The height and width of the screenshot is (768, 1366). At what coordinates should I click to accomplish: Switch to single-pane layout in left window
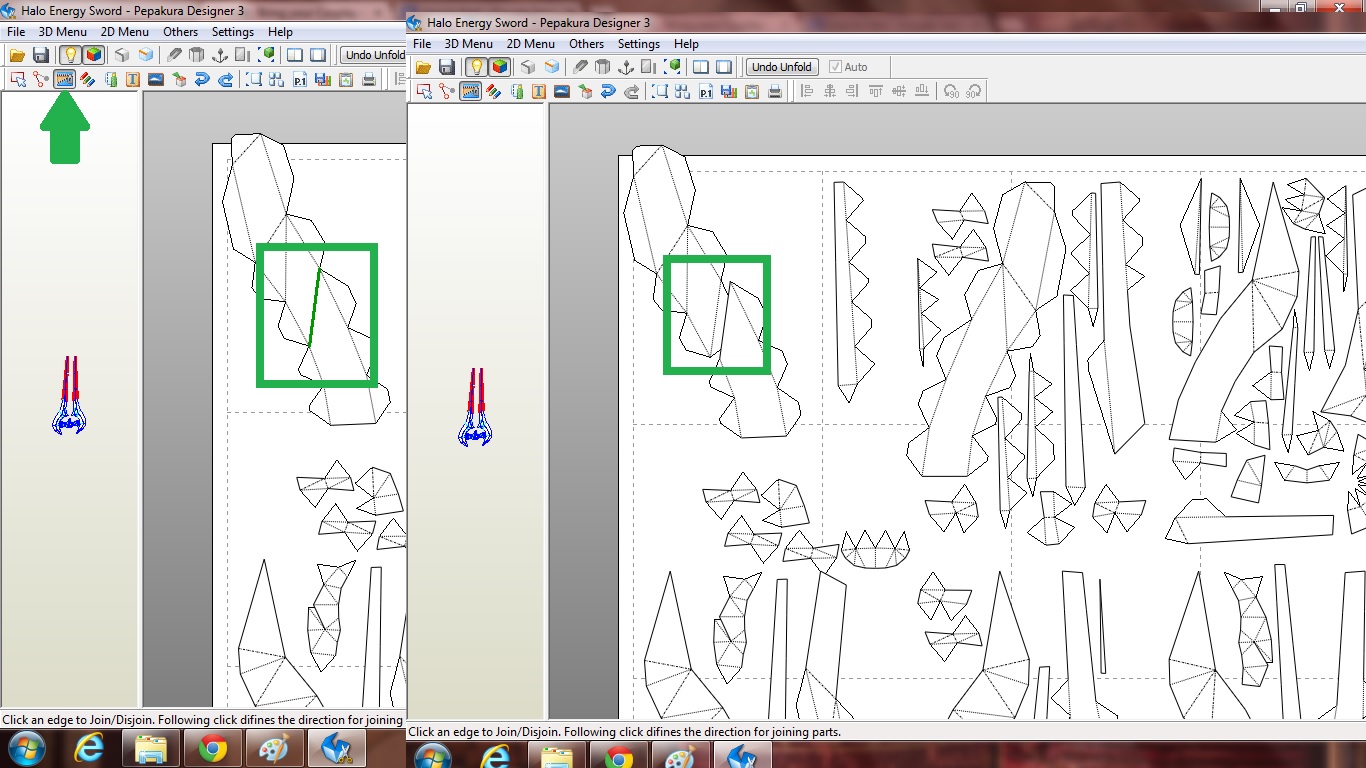pos(318,55)
